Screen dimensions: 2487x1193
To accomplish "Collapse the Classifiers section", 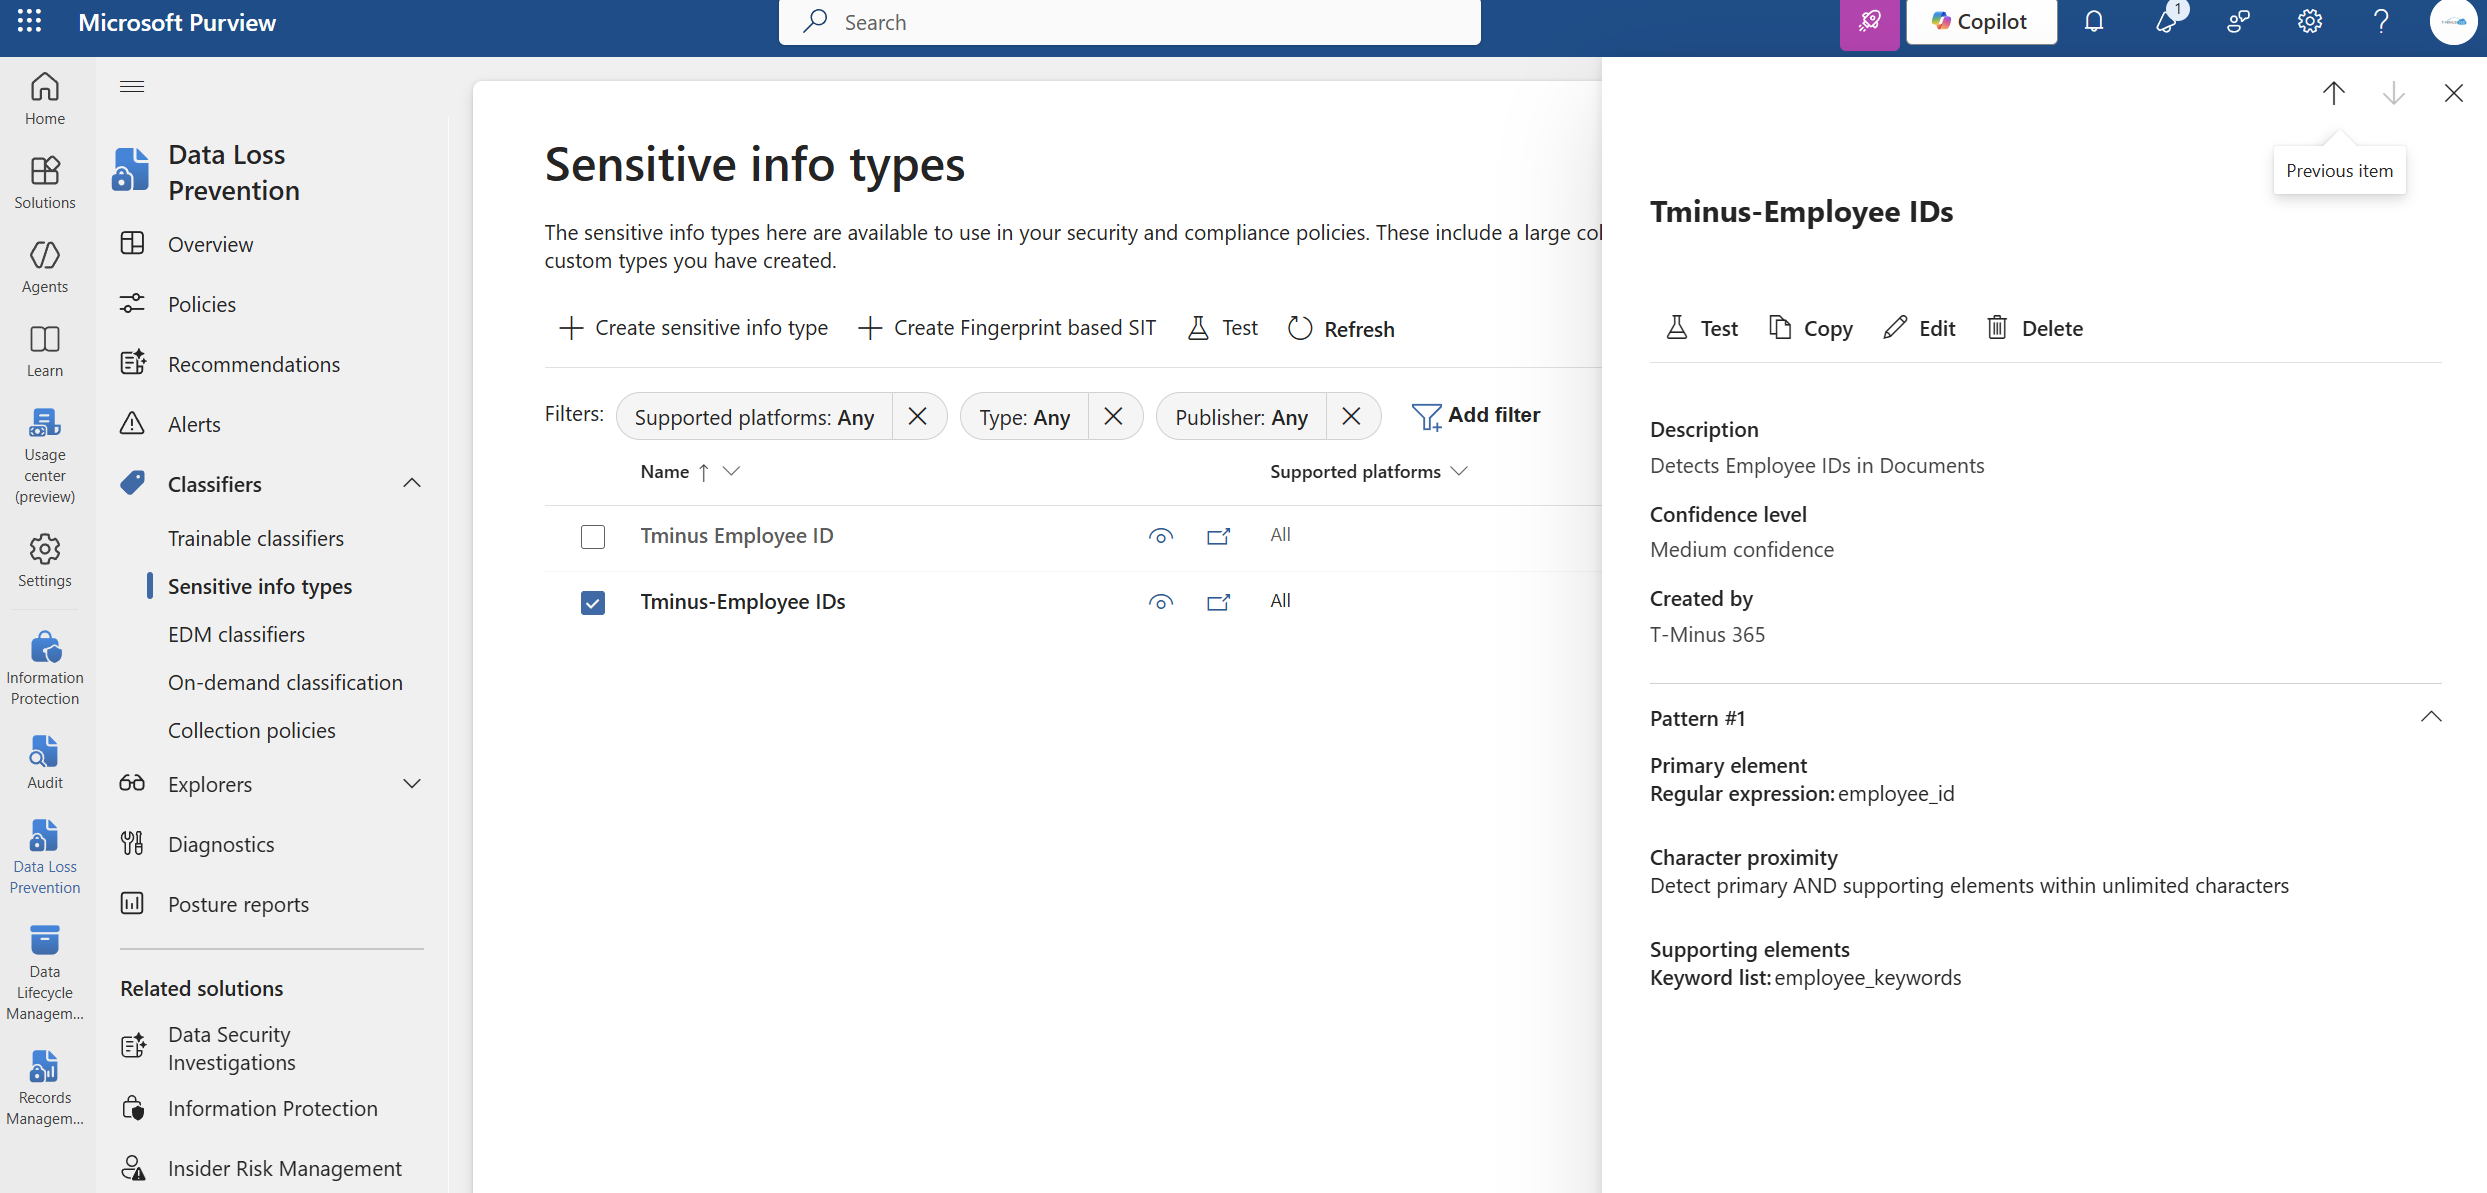I will 412,484.
